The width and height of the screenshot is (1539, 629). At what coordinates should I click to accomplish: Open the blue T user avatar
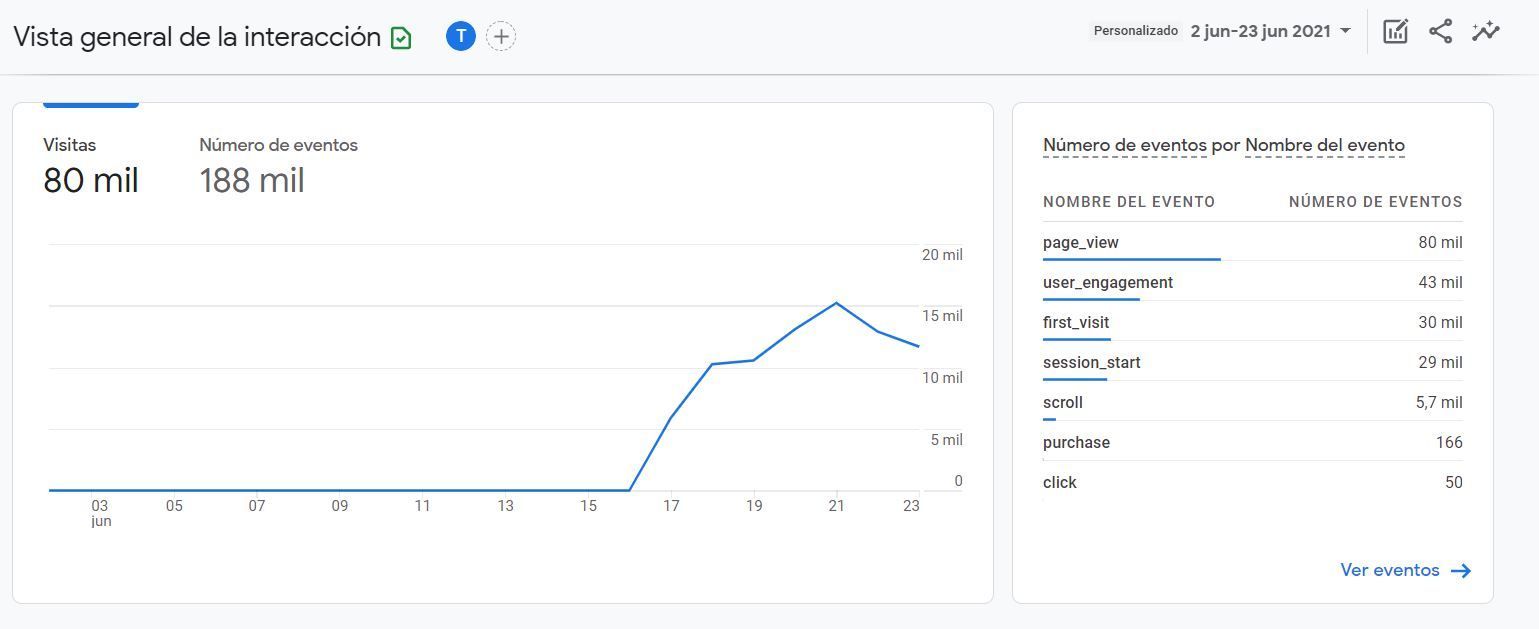click(460, 37)
